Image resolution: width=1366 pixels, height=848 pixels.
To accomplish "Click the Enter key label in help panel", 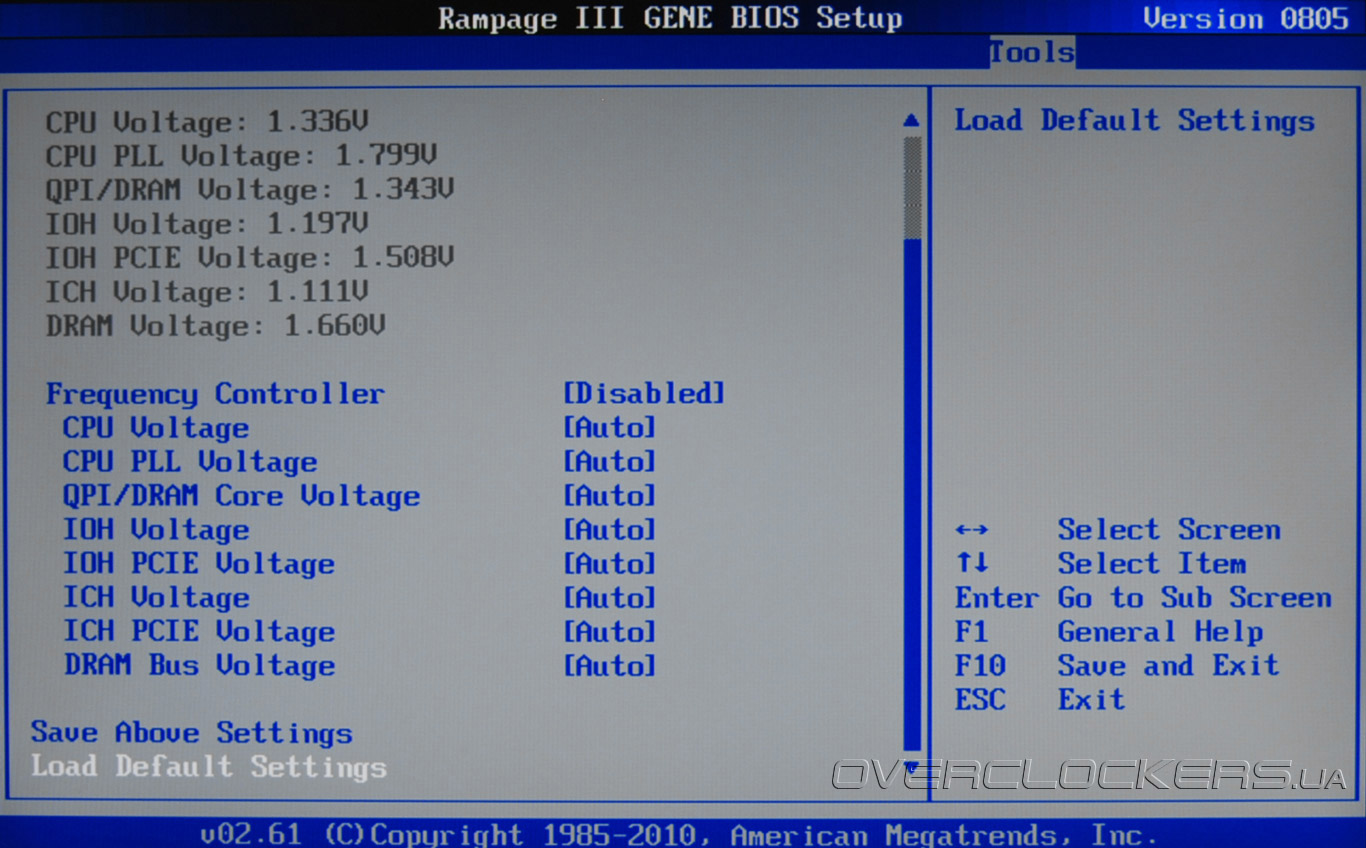I will click(x=997, y=598).
